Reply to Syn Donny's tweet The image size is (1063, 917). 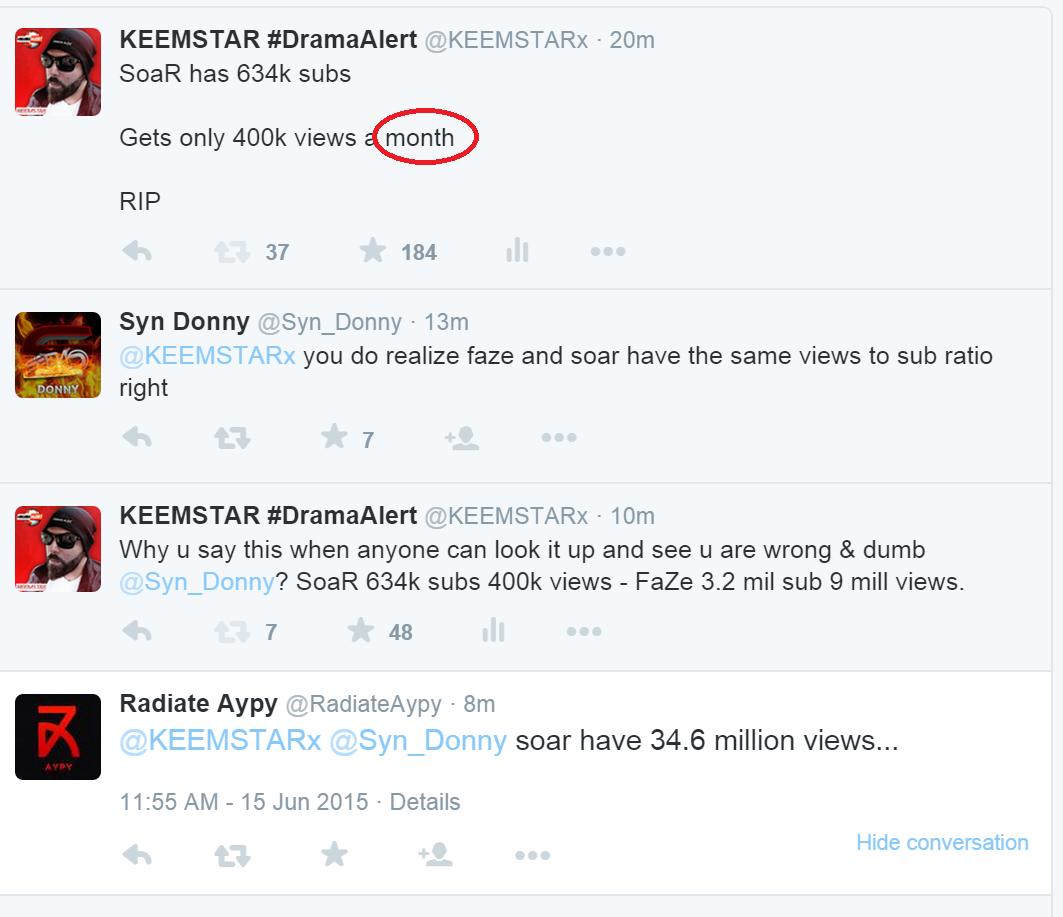pos(137,437)
